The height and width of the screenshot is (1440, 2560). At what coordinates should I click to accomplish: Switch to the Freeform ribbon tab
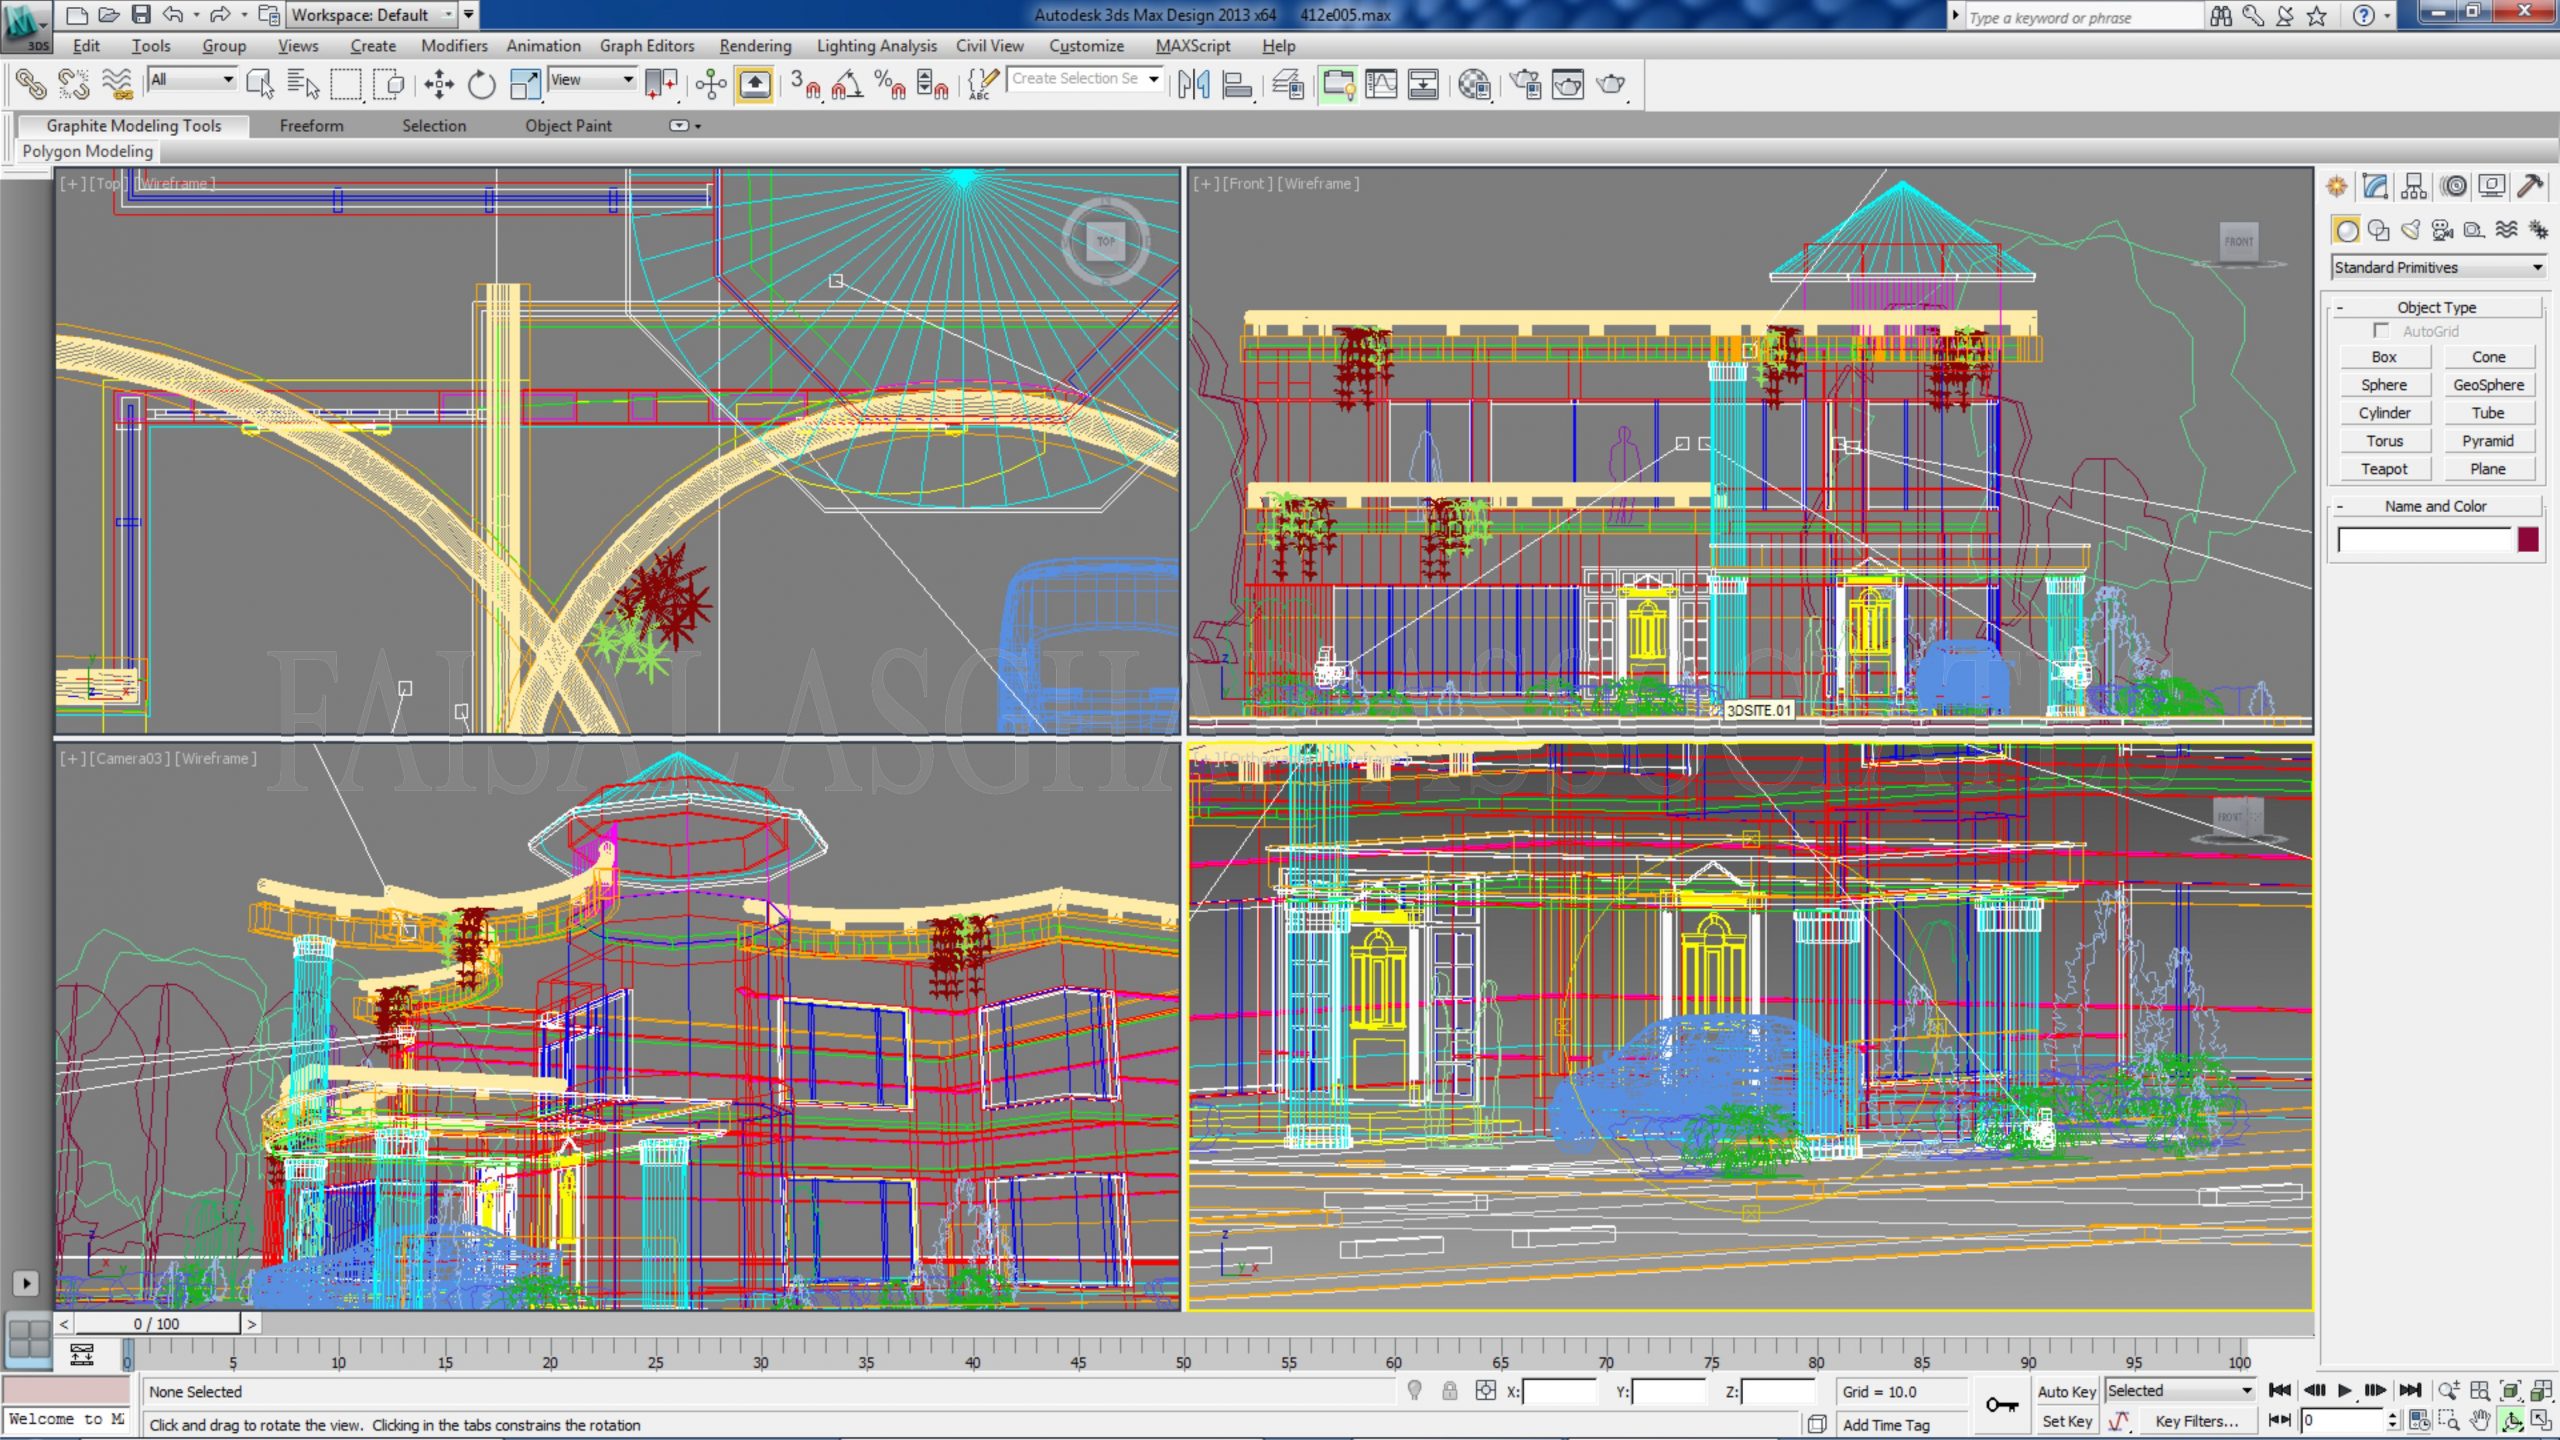311,126
